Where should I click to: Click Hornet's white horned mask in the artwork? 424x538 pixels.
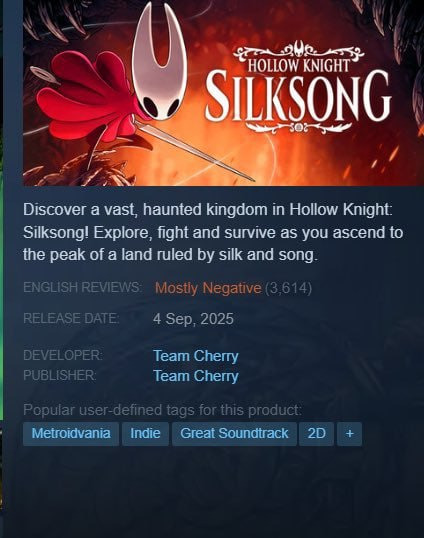coord(160,63)
